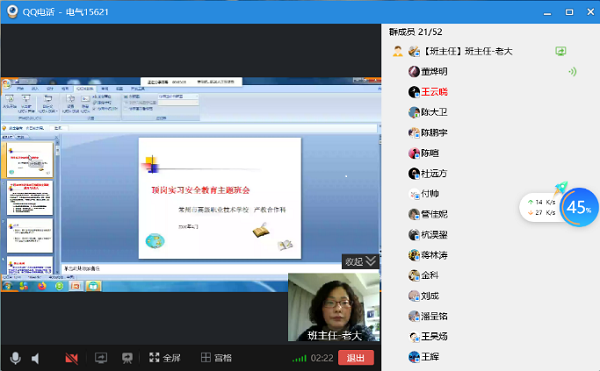Image resolution: width=600 pixels, height=371 pixels.
Task: Select the second slide thumbnail in PowerPoint panel
Action: [30, 198]
